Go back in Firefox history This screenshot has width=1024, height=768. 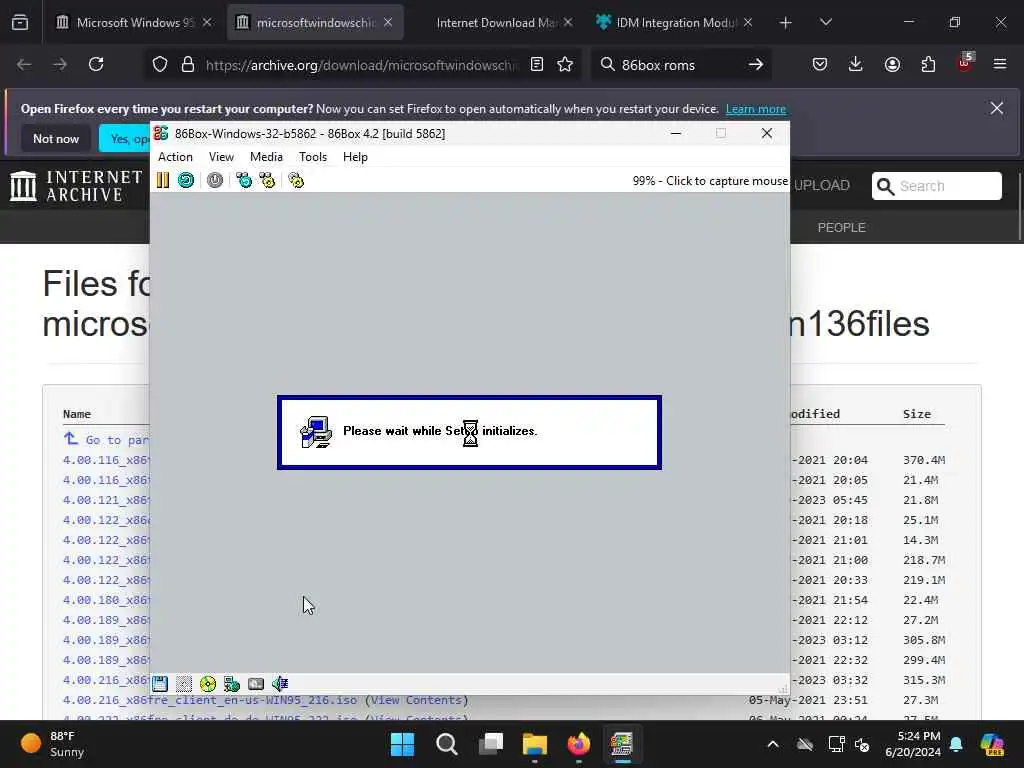(x=24, y=64)
